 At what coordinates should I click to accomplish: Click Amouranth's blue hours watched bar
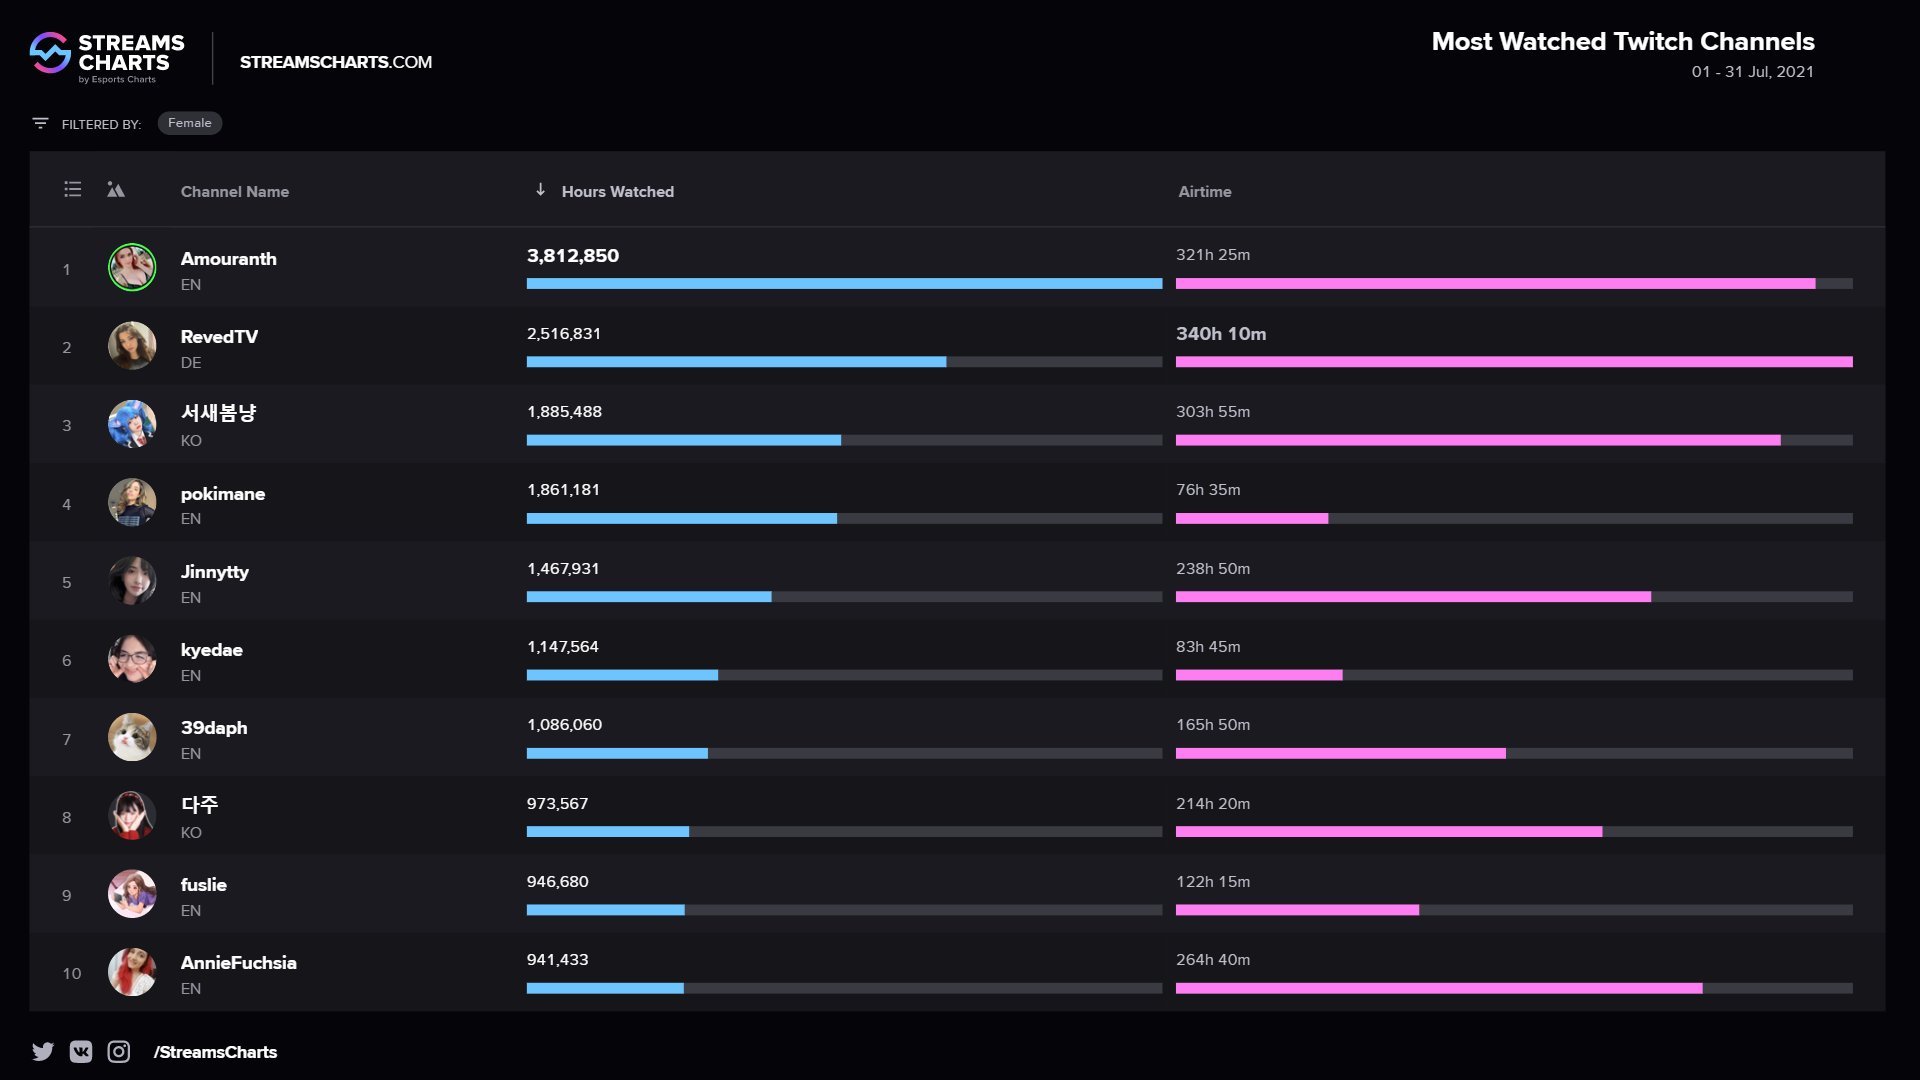(844, 284)
